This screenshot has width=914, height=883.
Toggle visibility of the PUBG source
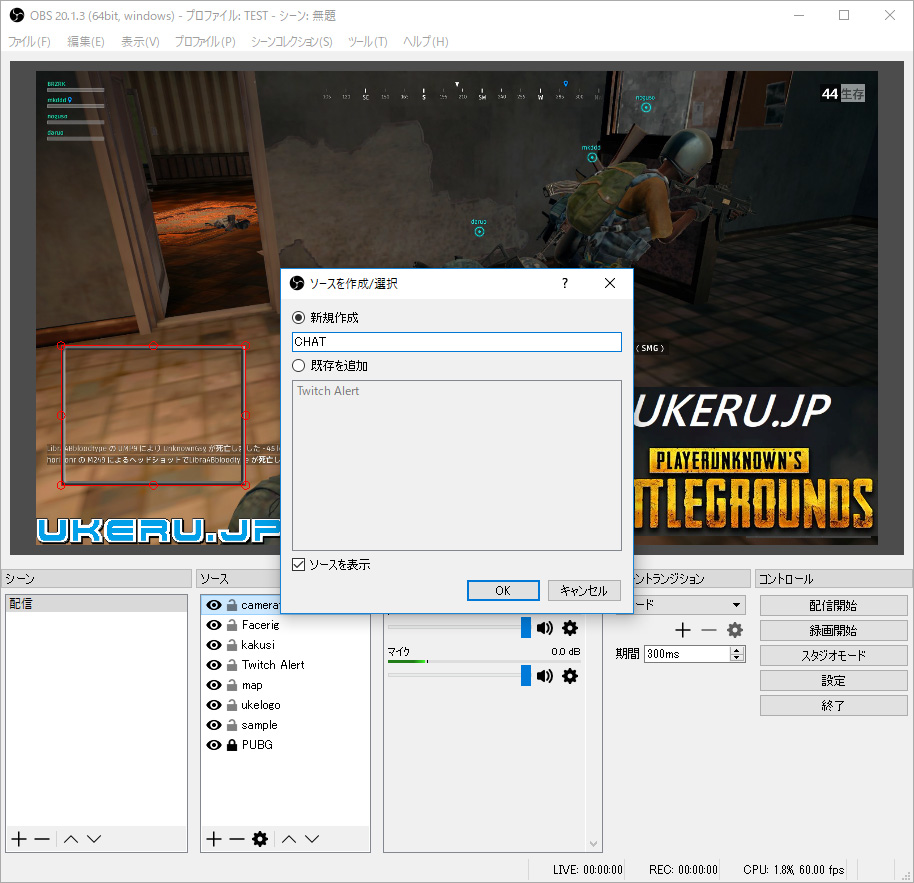coord(213,745)
